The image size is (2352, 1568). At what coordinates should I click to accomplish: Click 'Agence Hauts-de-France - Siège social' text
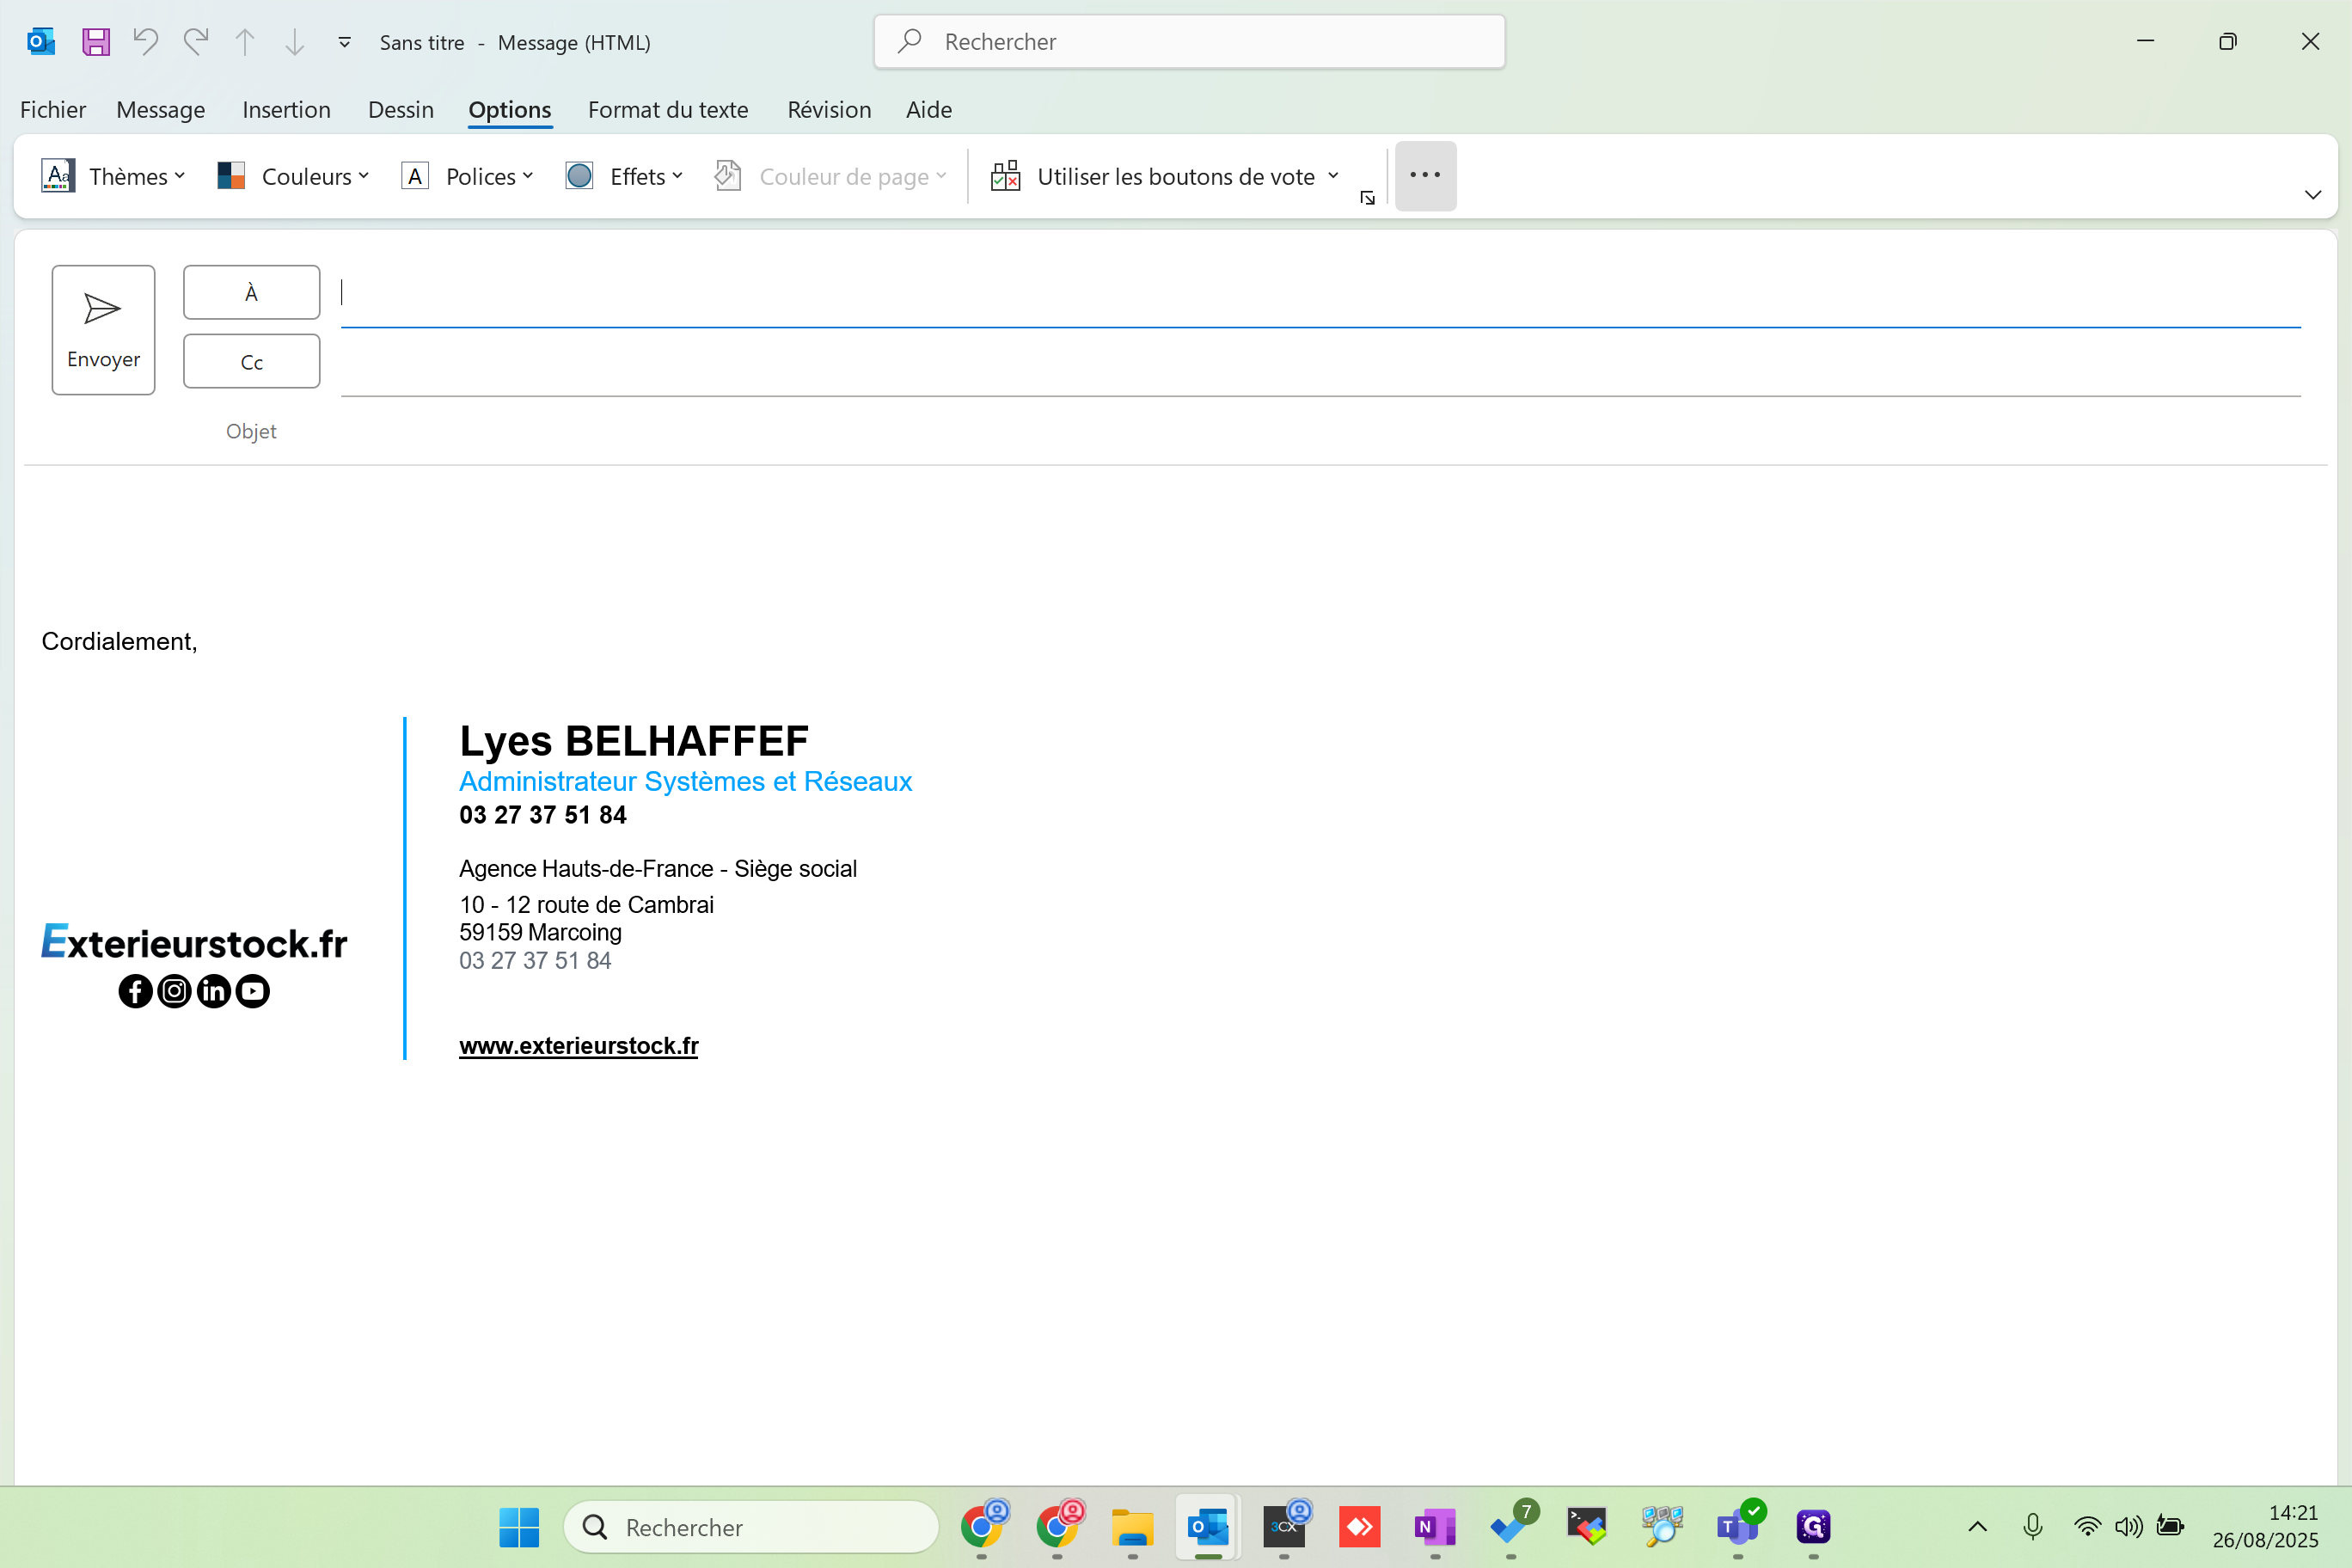[x=658, y=868]
